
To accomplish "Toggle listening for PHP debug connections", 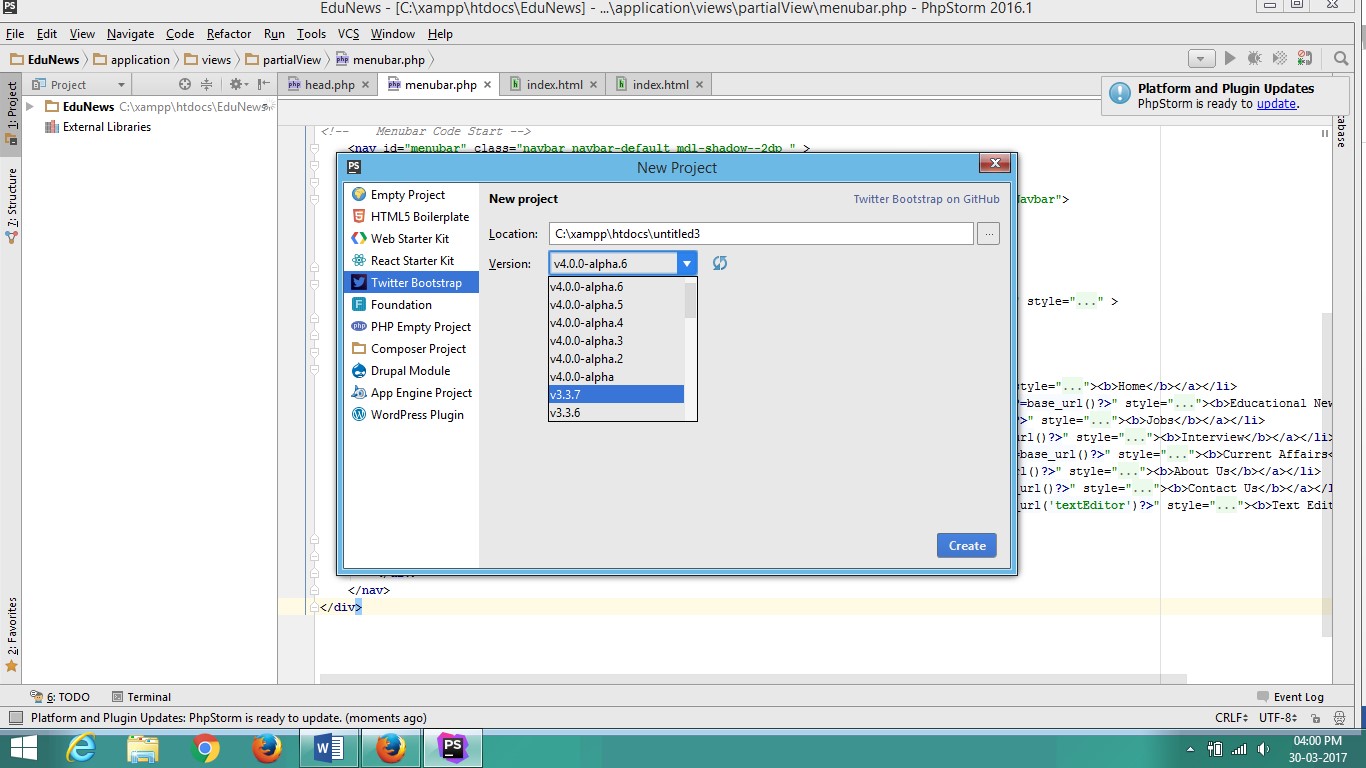I will coord(1304,59).
